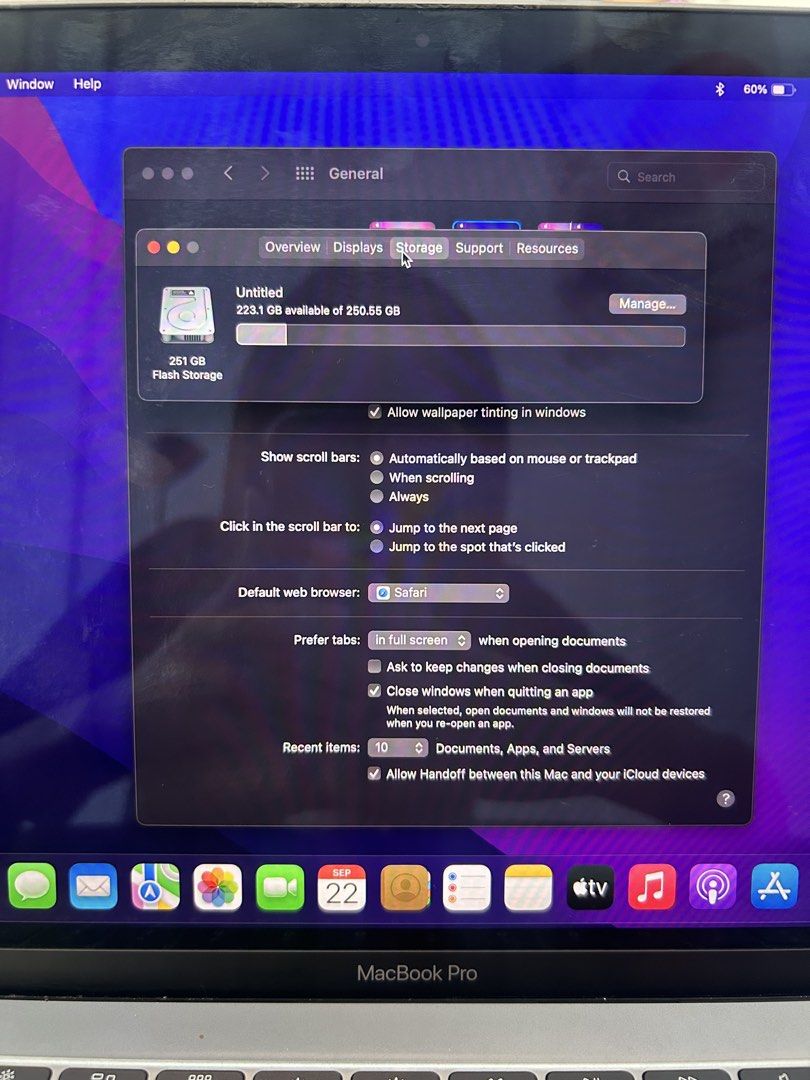Click the 223.1 GB available text
The height and width of the screenshot is (1080, 810).
(318, 311)
